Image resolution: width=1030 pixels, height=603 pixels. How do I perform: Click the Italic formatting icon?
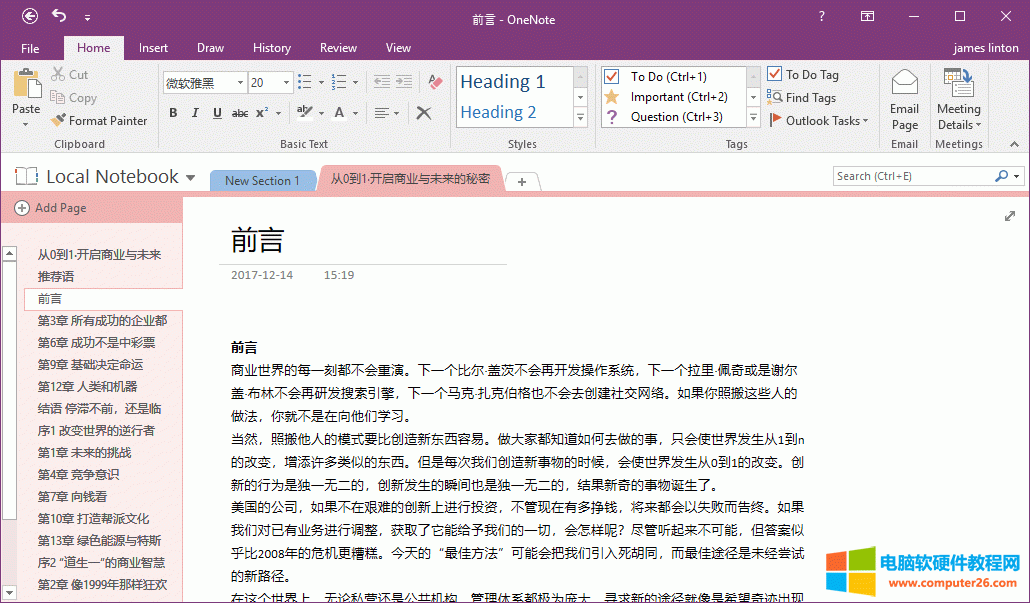coord(194,113)
